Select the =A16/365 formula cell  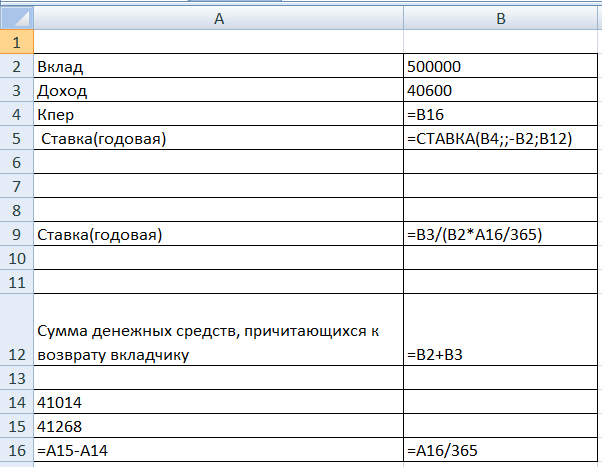point(501,450)
